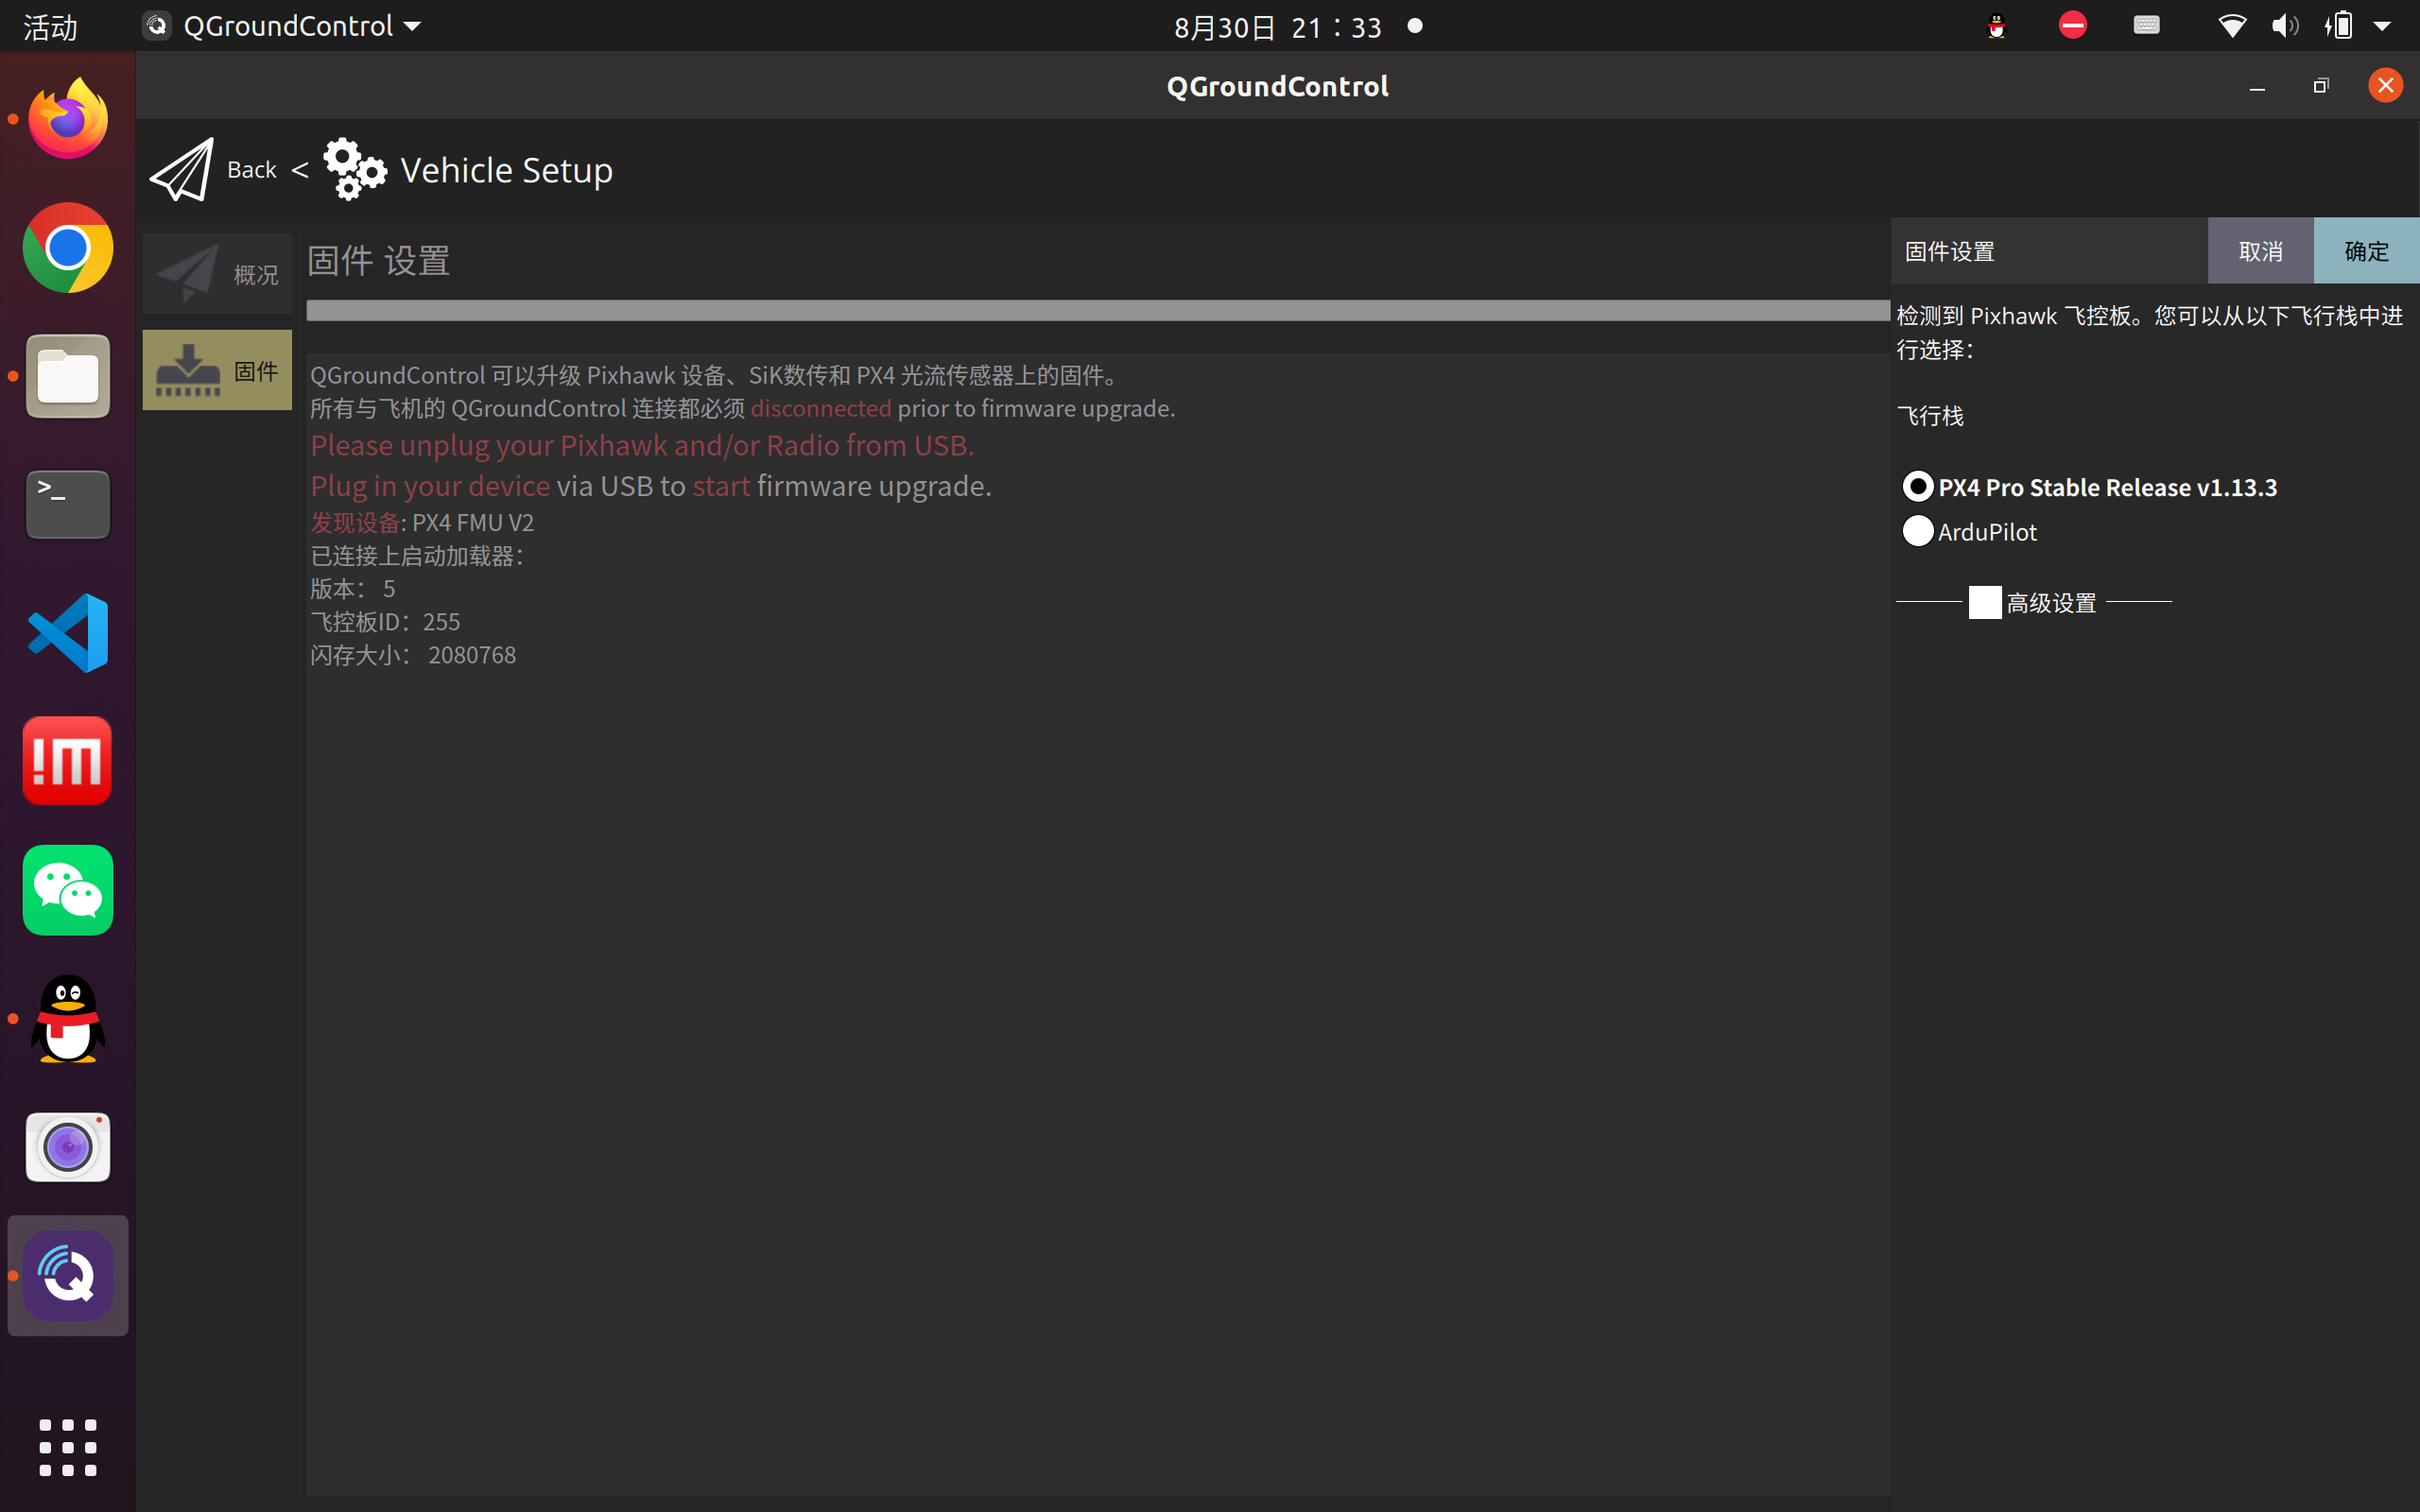This screenshot has width=2420, height=1512.
Task: Show all applications grid
Action: click(x=68, y=1447)
